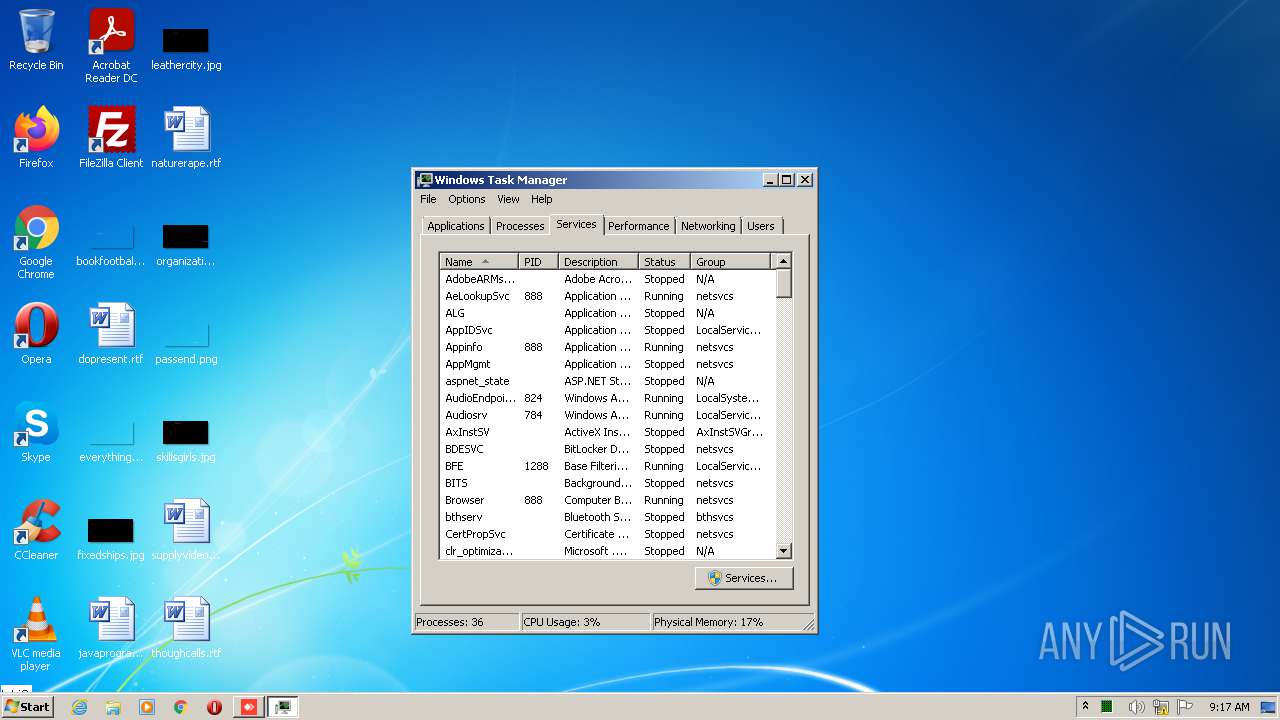1280x720 pixels.
Task: Open Windows Explorer from the taskbar
Action: click(113, 707)
